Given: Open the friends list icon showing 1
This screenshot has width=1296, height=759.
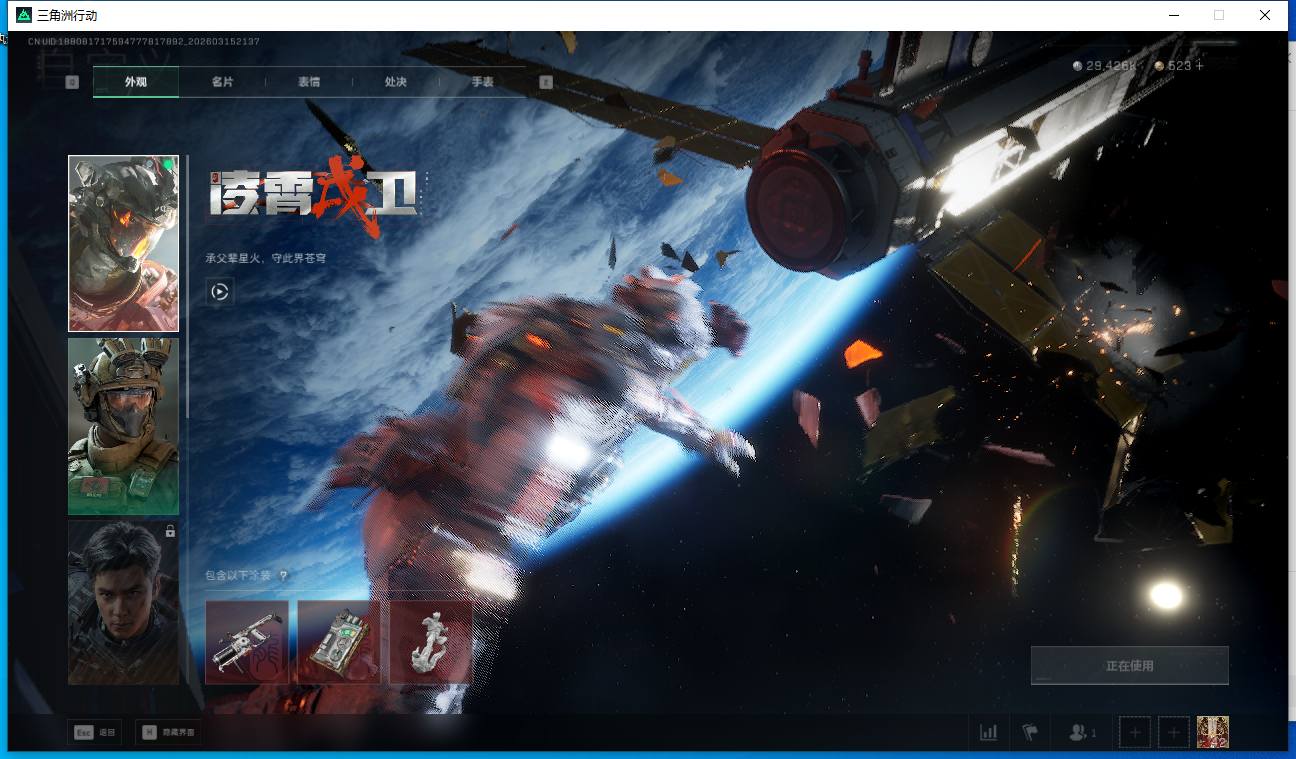Looking at the screenshot, I should (1082, 733).
